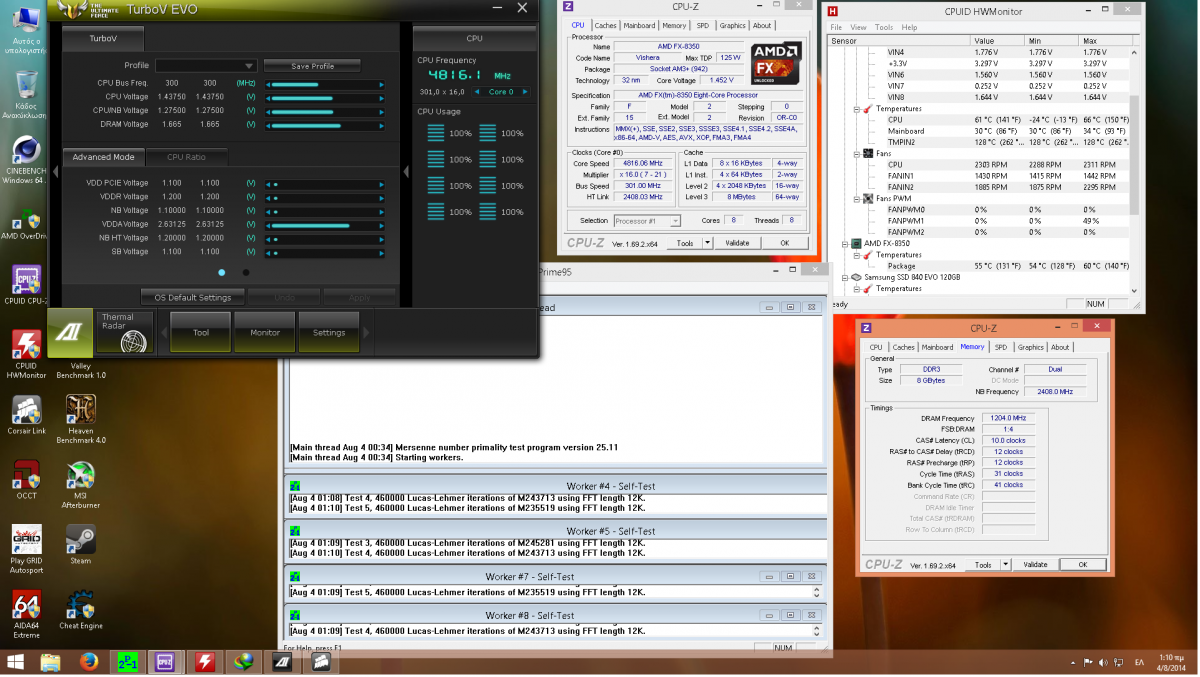Select the Play GRID Autosport desktop icon

[x=26, y=550]
